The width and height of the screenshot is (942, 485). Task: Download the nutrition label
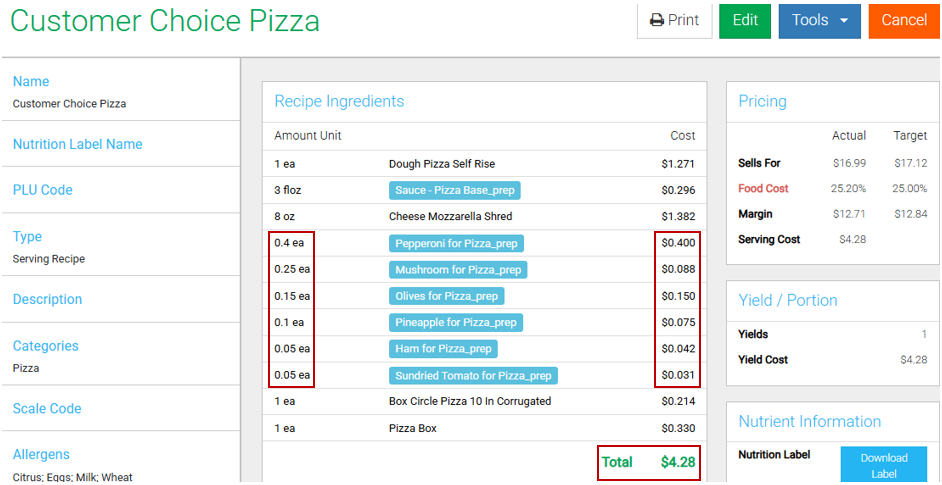tap(883, 466)
